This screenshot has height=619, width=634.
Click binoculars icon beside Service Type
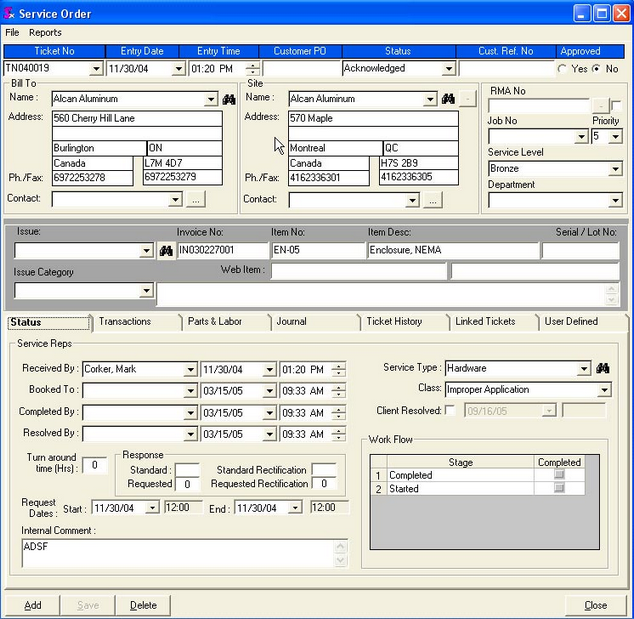pos(603,369)
